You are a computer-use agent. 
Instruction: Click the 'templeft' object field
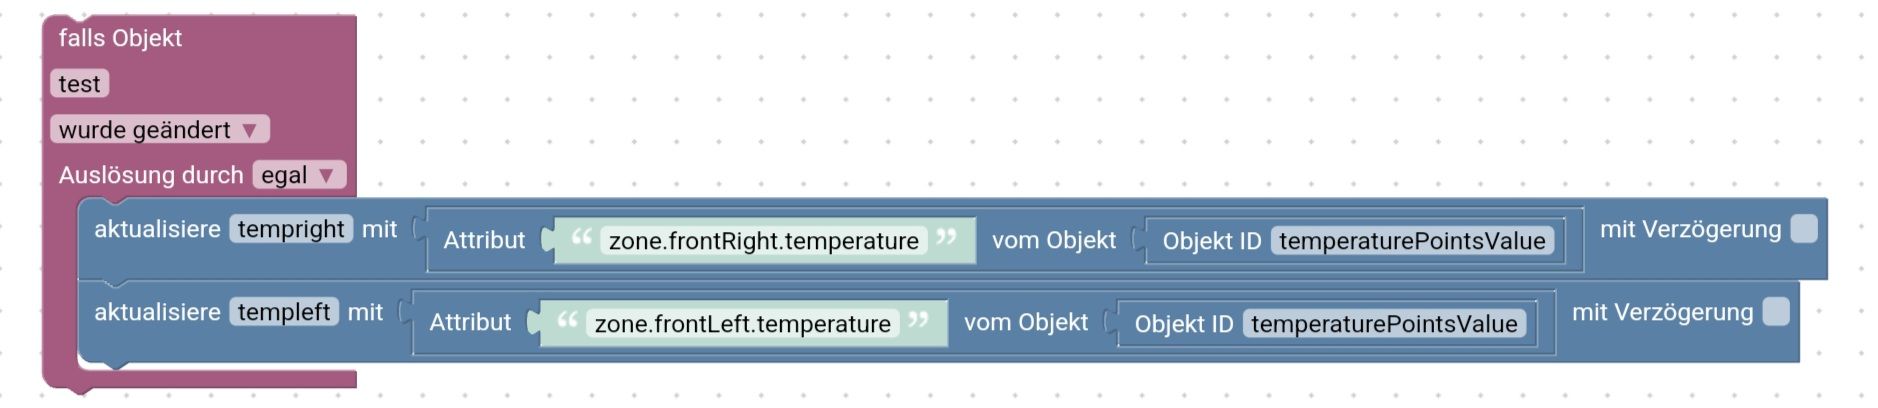284,312
